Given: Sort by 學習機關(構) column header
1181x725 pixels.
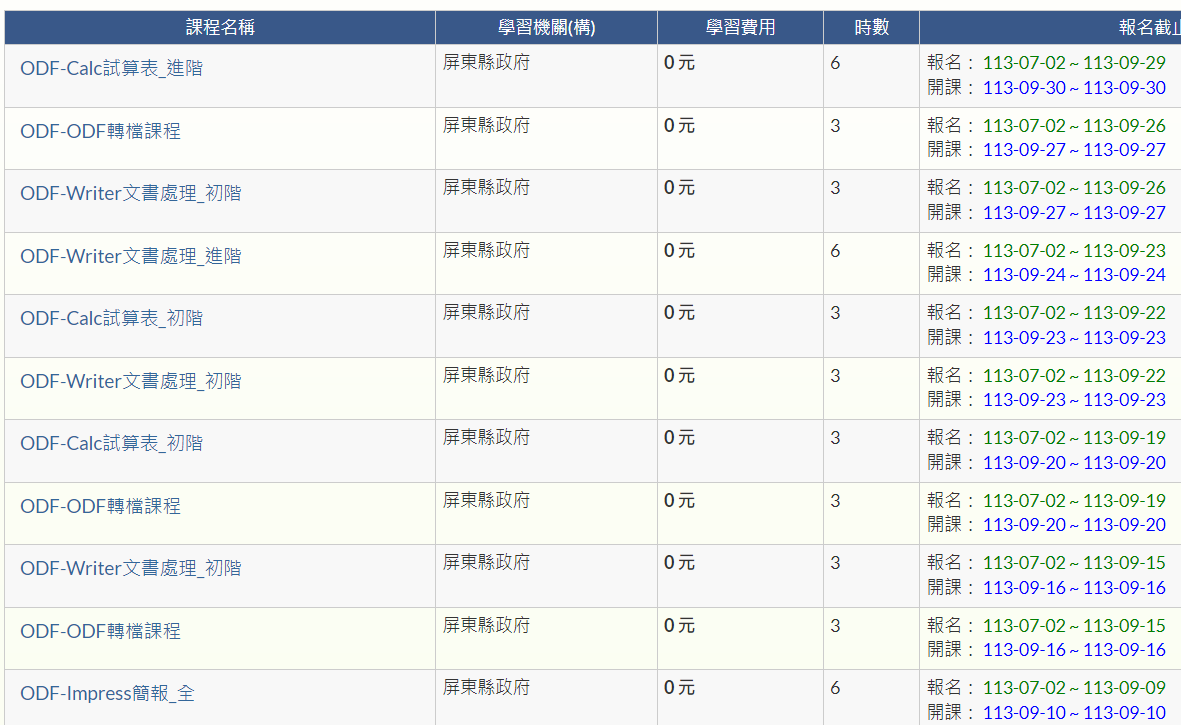Looking at the screenshot, I should click(546, 28).
